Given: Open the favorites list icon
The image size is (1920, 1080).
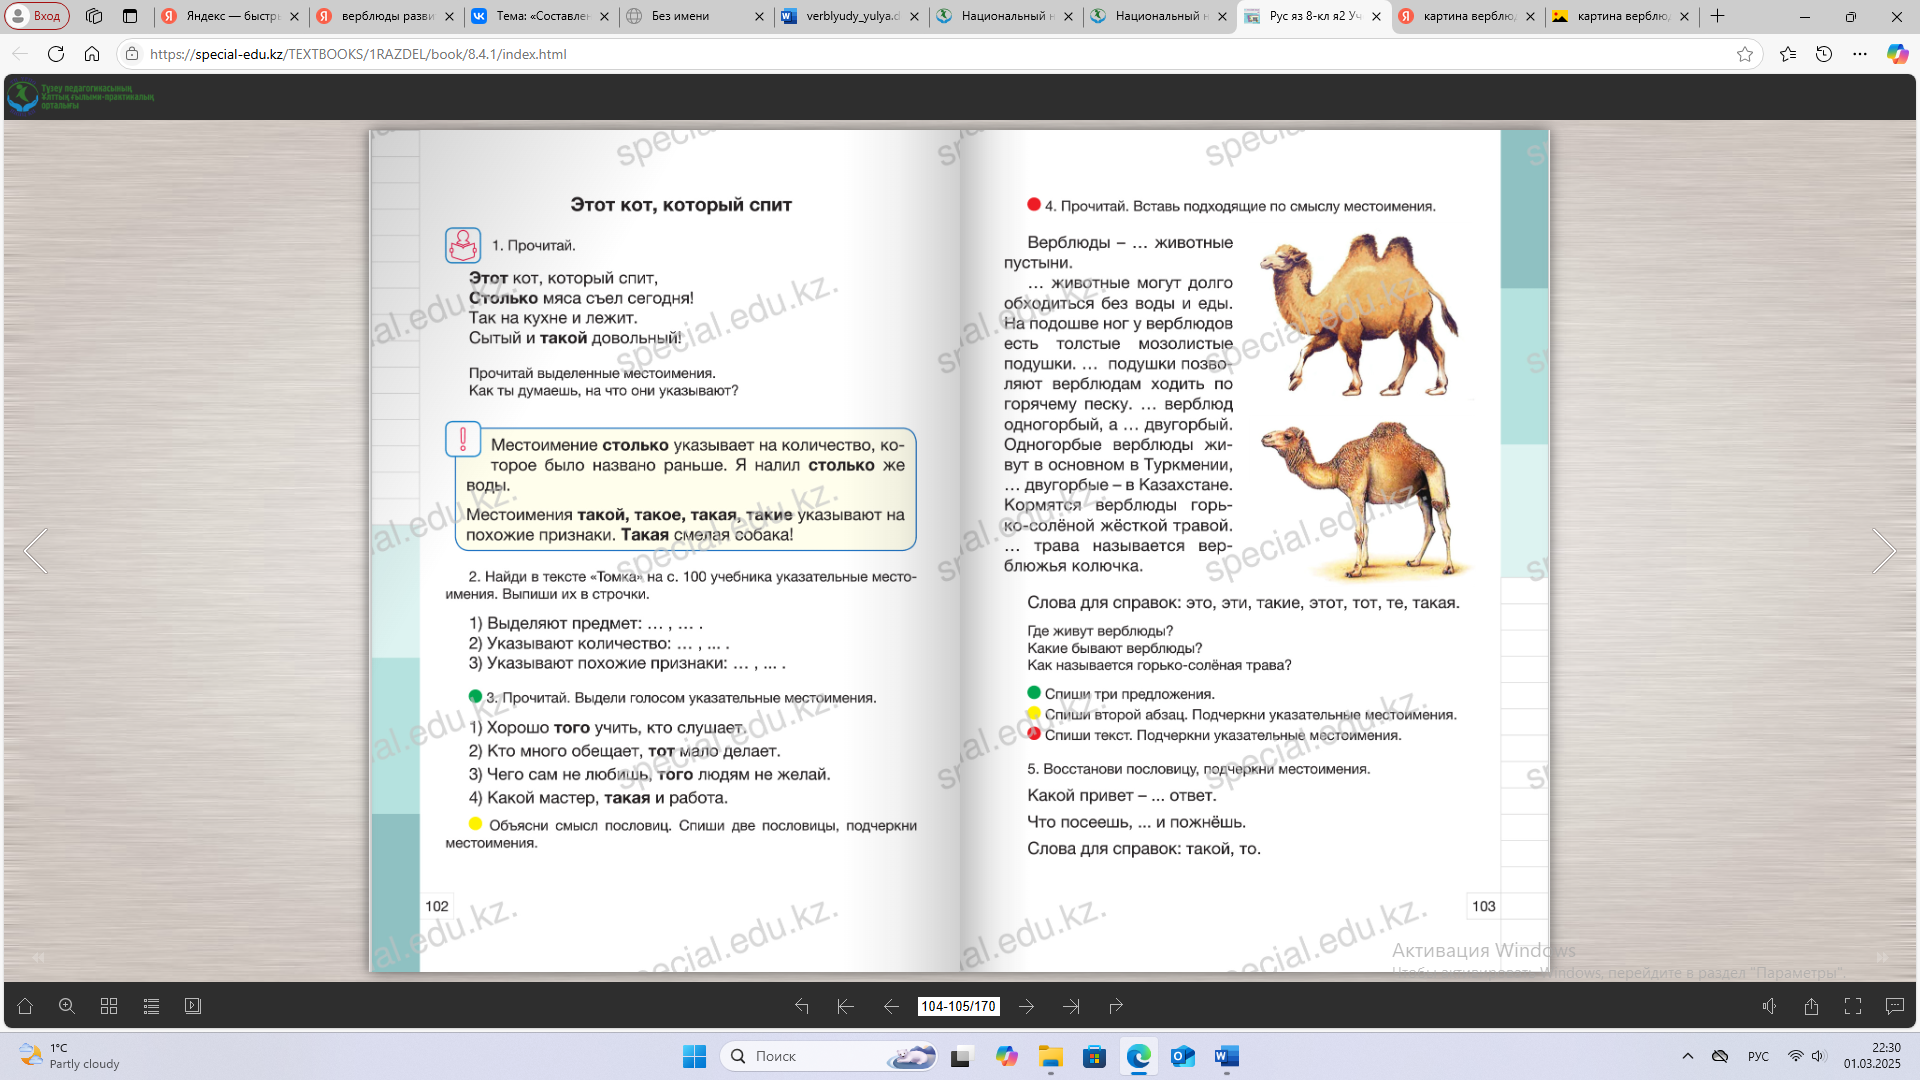Looking at the screenshot, I should (1788, 54).
